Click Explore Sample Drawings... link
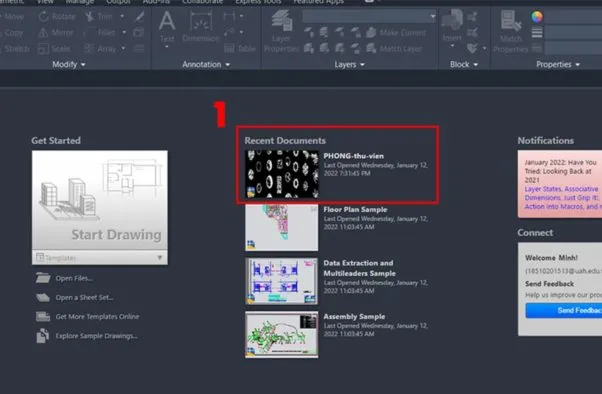The height and width of the screenshot is (394, 602). [96, 336]
